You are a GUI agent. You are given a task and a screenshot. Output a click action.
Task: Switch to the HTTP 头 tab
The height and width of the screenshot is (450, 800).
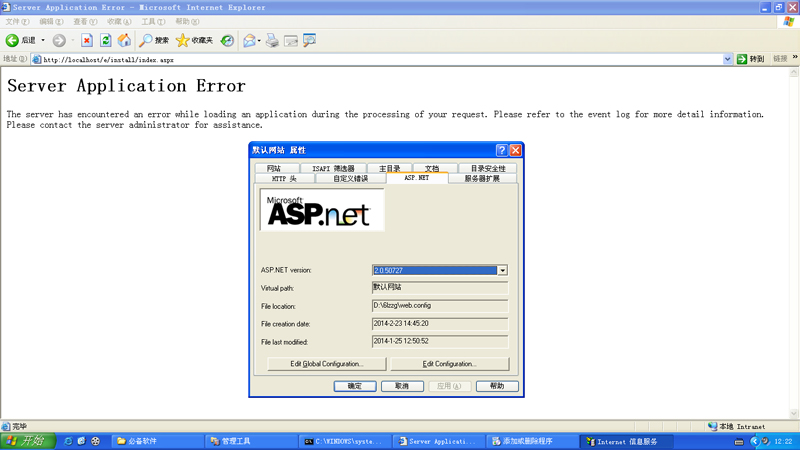284,178
